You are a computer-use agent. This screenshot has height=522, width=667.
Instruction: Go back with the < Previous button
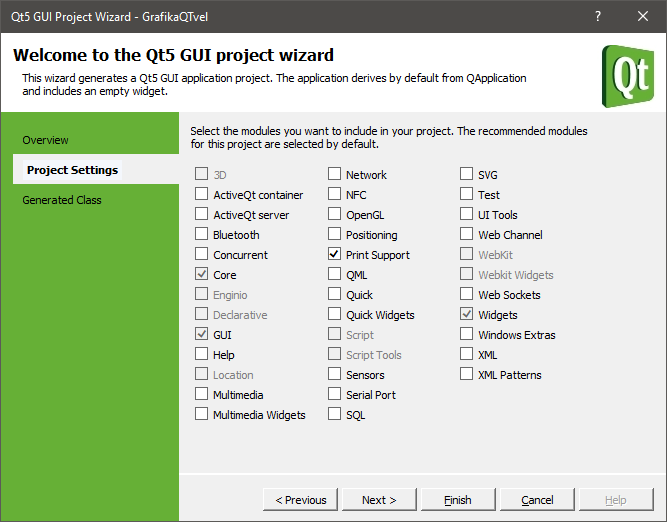[300, 499]
